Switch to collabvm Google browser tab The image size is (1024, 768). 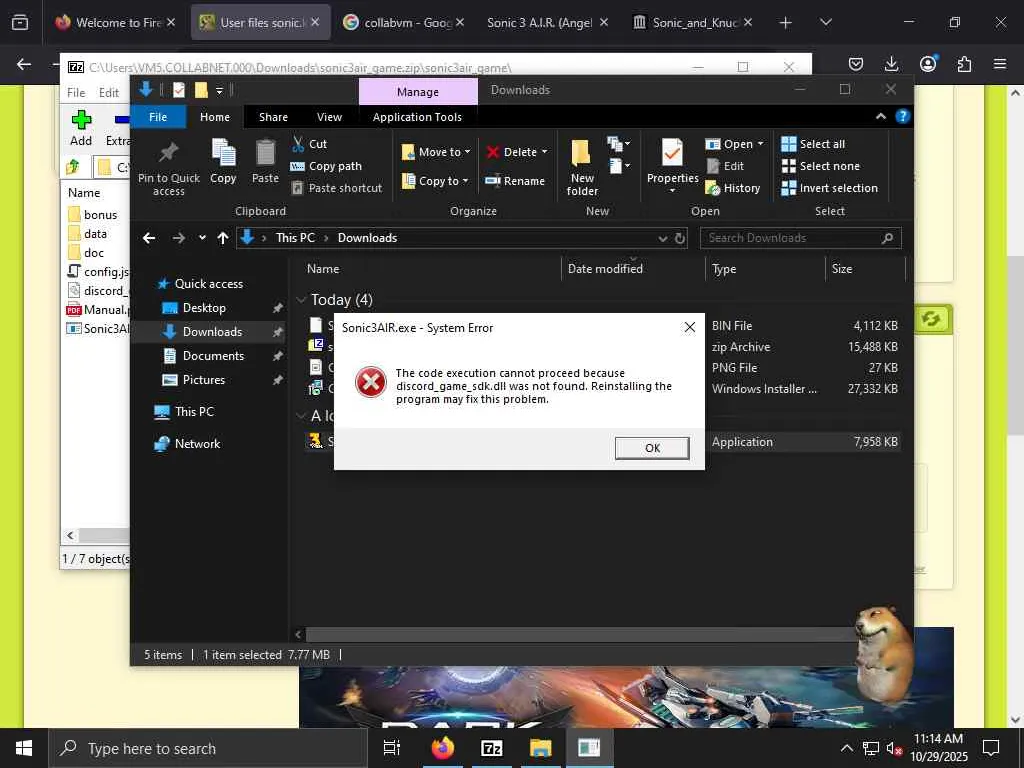pyautogui.click(x=405, y=22)
